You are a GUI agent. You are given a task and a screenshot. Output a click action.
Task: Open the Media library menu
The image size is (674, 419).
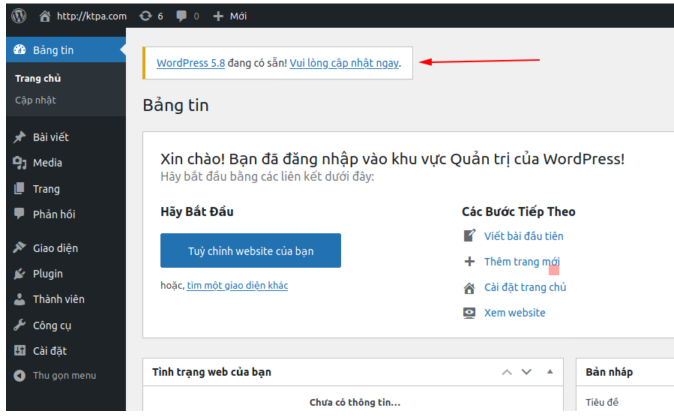point(46,163)
